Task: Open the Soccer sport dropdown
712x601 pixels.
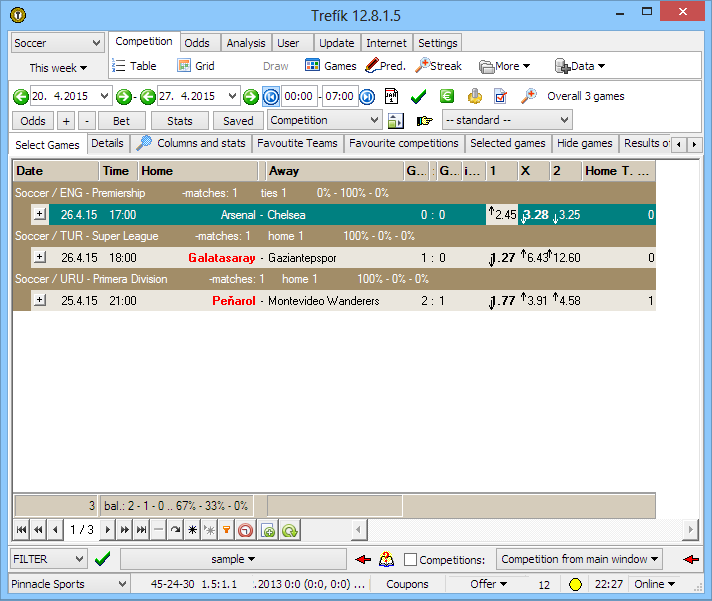Action: [x=58, y=43]
